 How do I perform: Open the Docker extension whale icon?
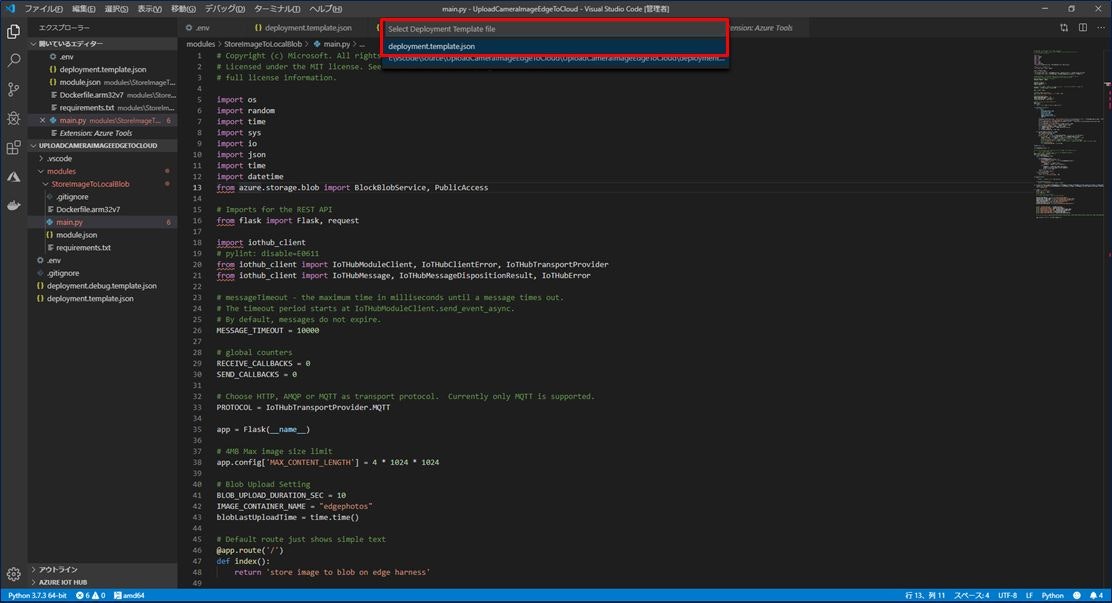tap(13, 206)
